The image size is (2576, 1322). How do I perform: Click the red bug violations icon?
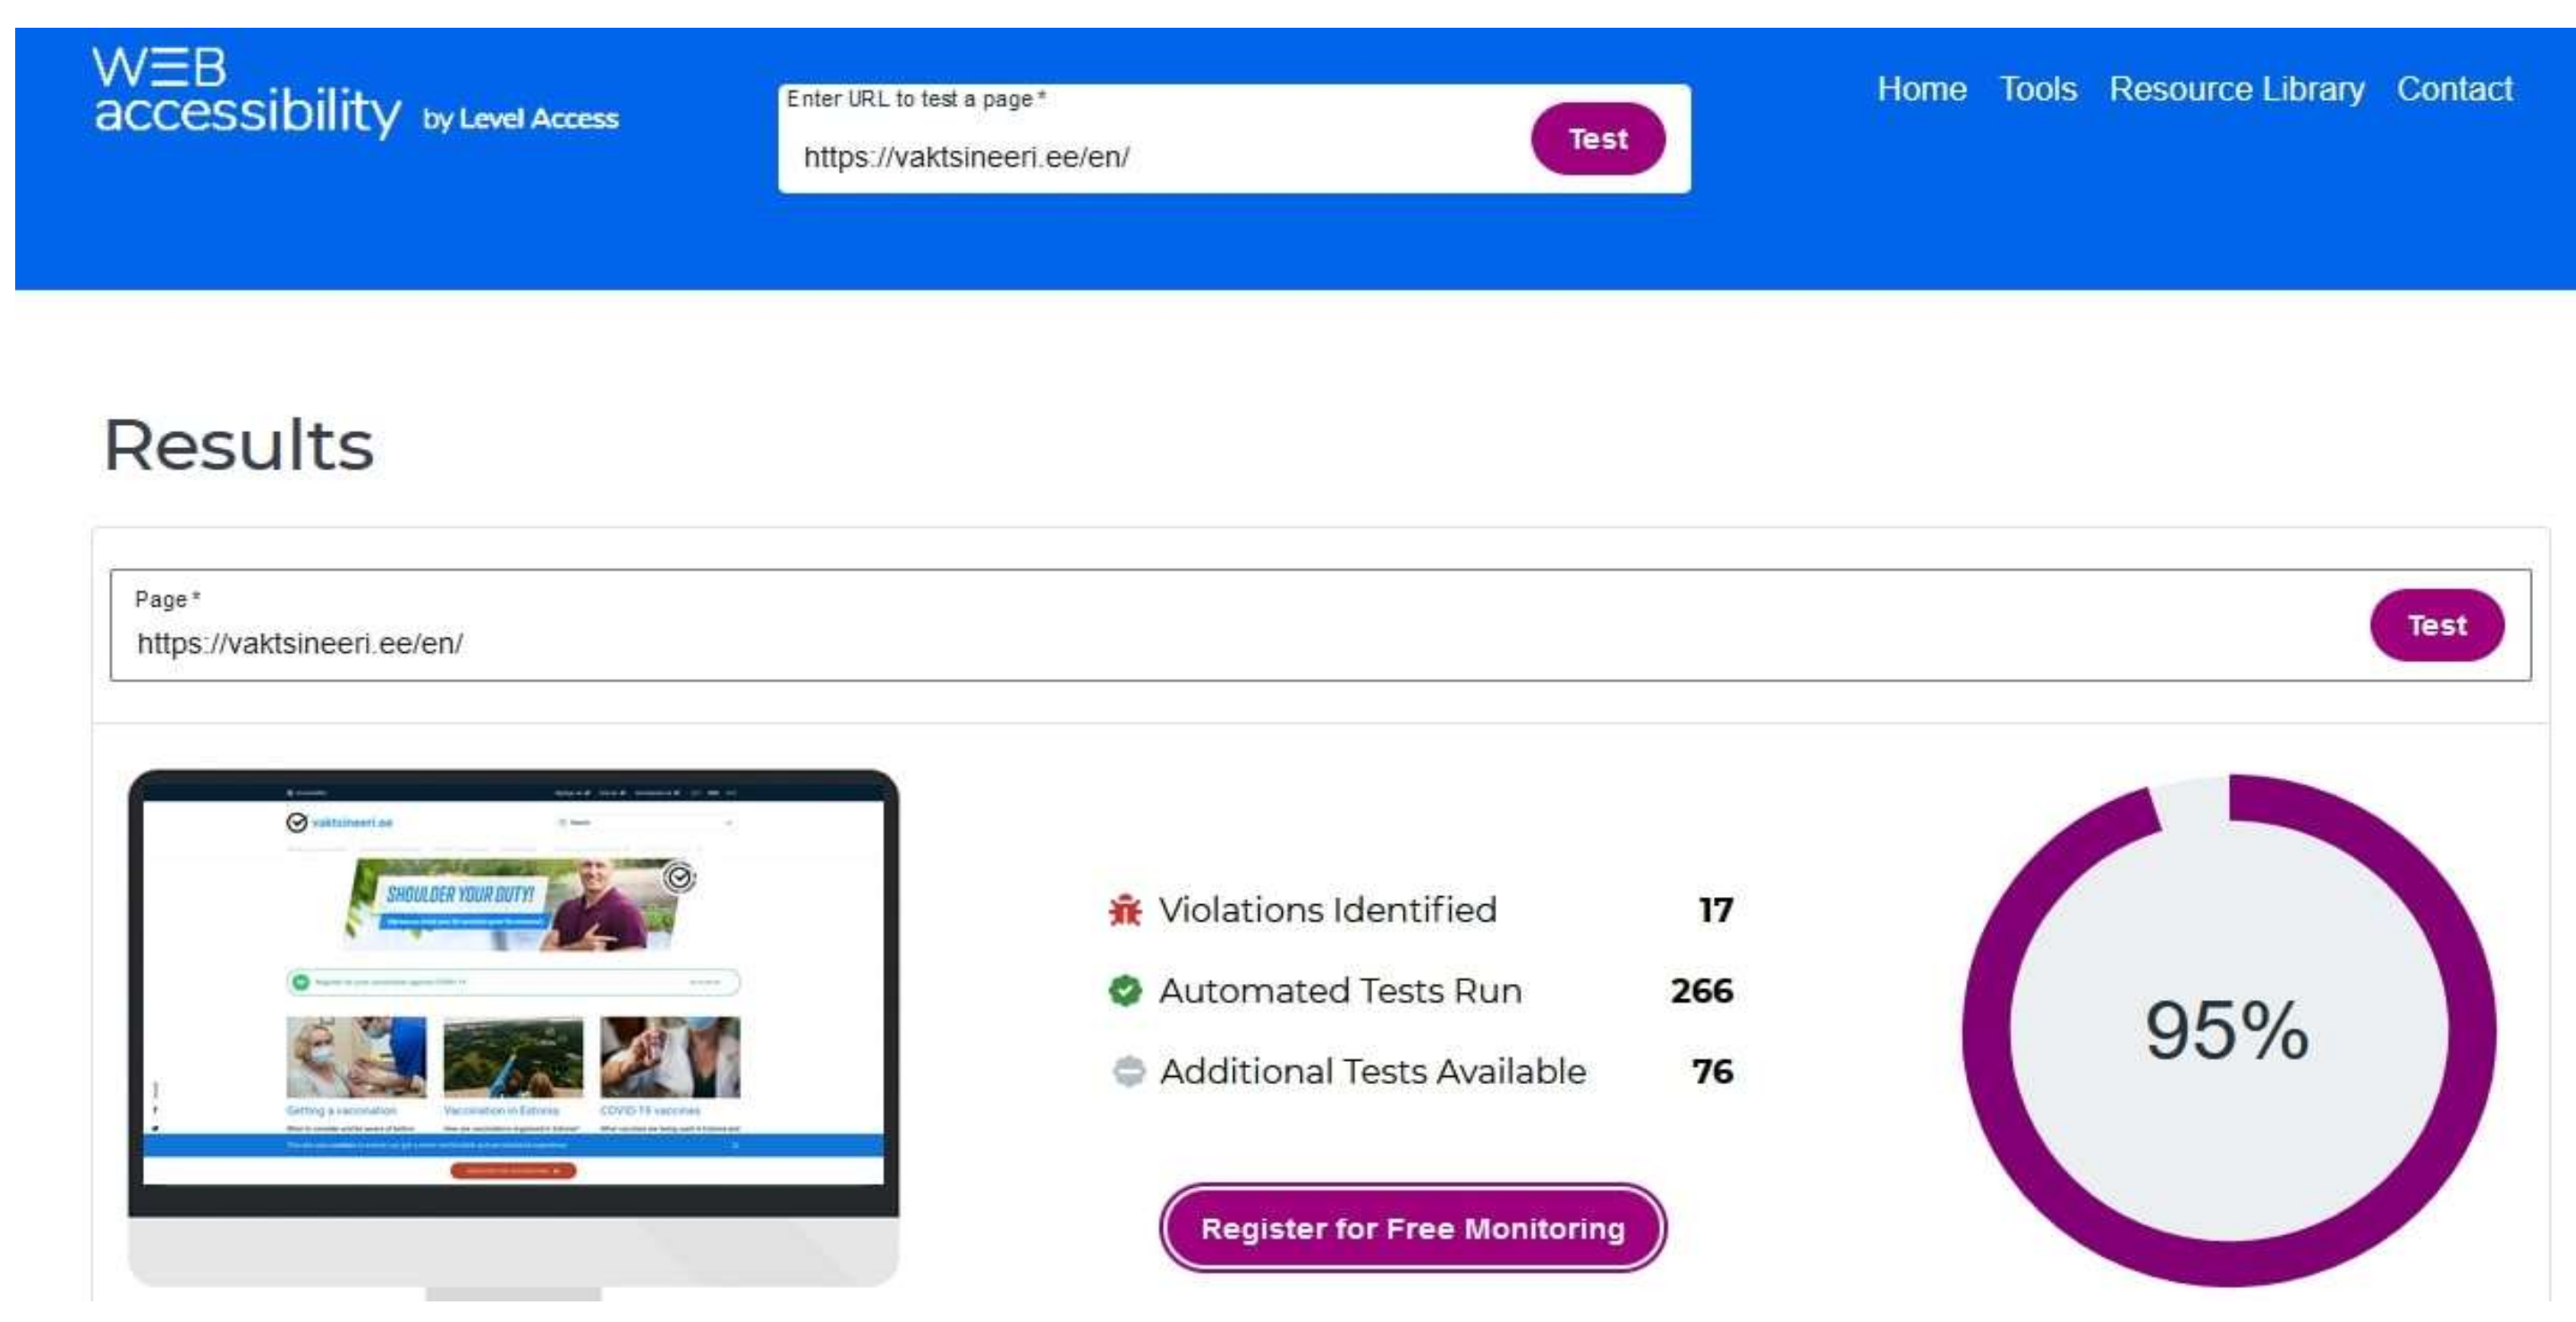point(1125,910)
